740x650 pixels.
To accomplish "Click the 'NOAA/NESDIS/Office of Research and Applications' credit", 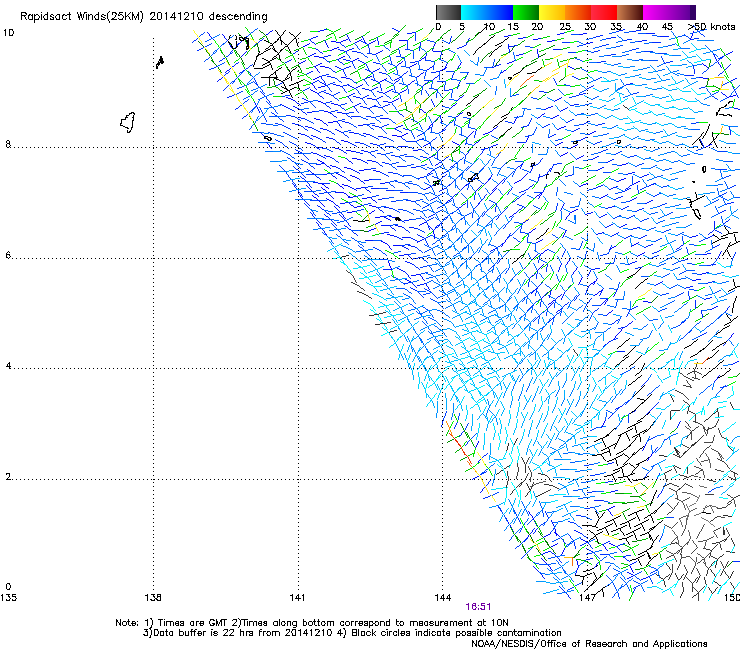I will [589, 644].
